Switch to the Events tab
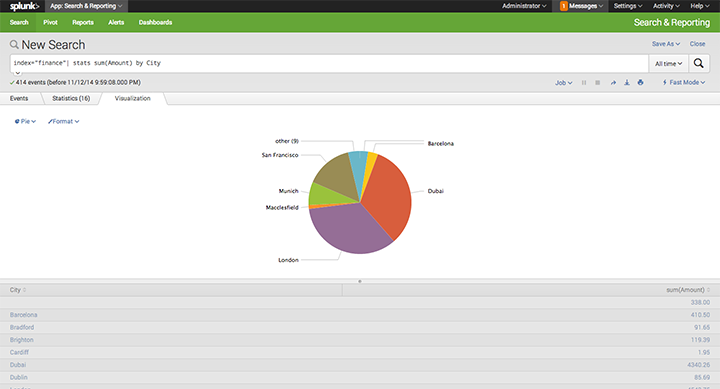Viewport: 720px width, 389px height. click(19, 98)
